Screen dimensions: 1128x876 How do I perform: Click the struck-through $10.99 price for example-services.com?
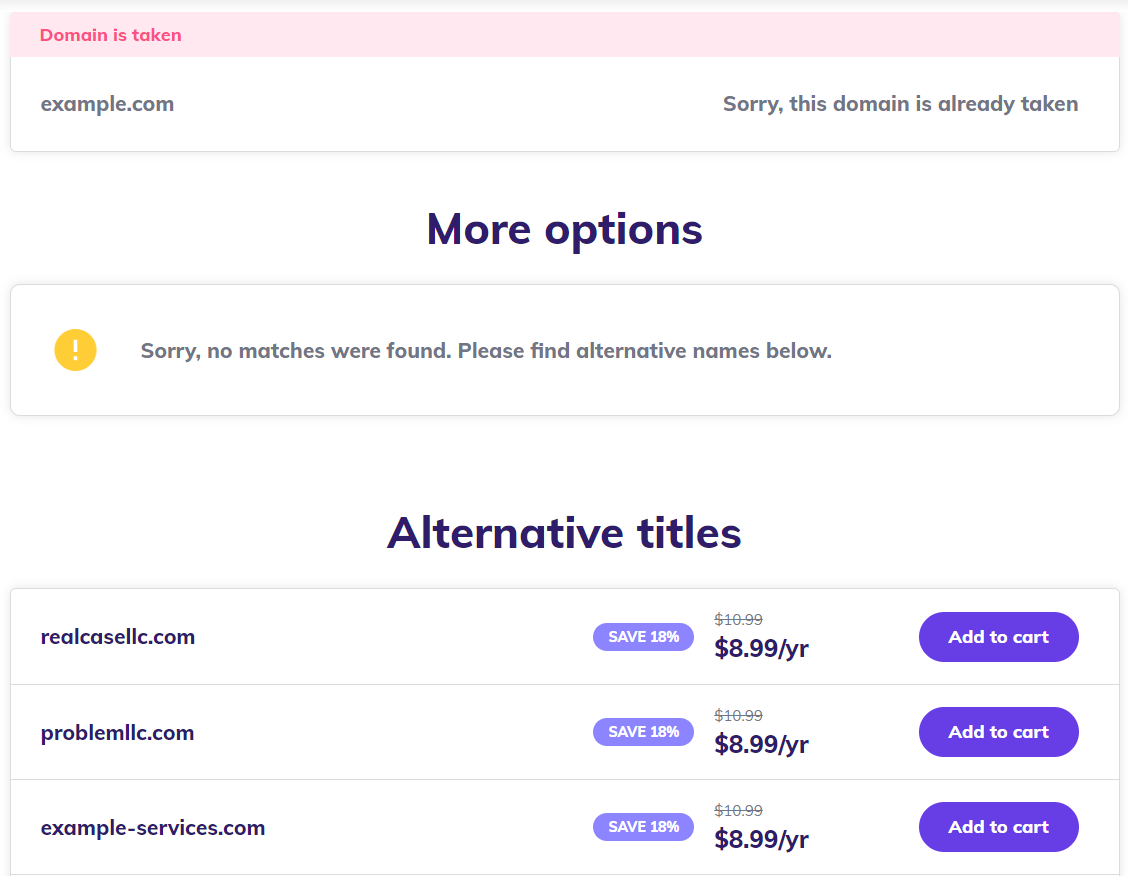[738, 811]
